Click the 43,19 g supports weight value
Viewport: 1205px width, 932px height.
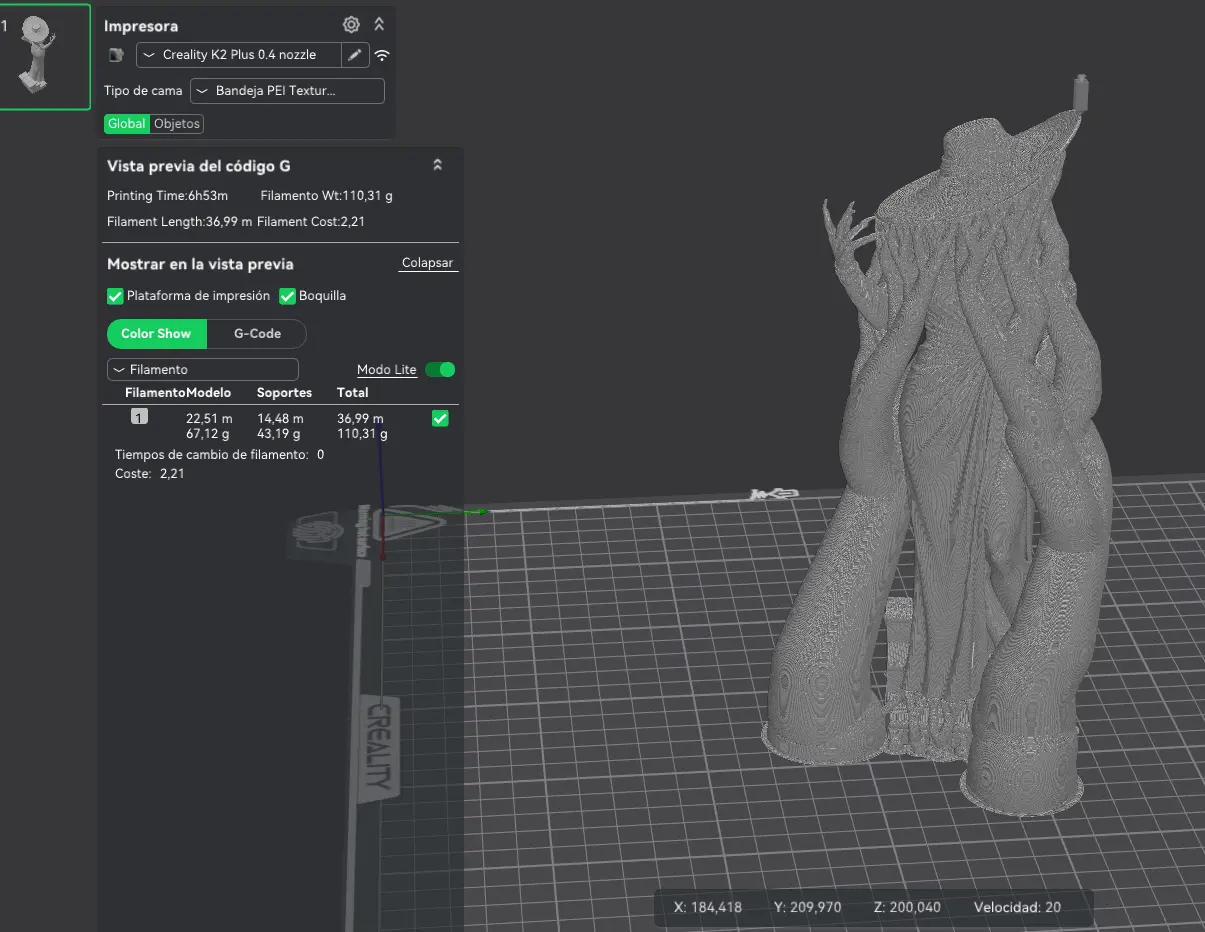click(279, 434)
